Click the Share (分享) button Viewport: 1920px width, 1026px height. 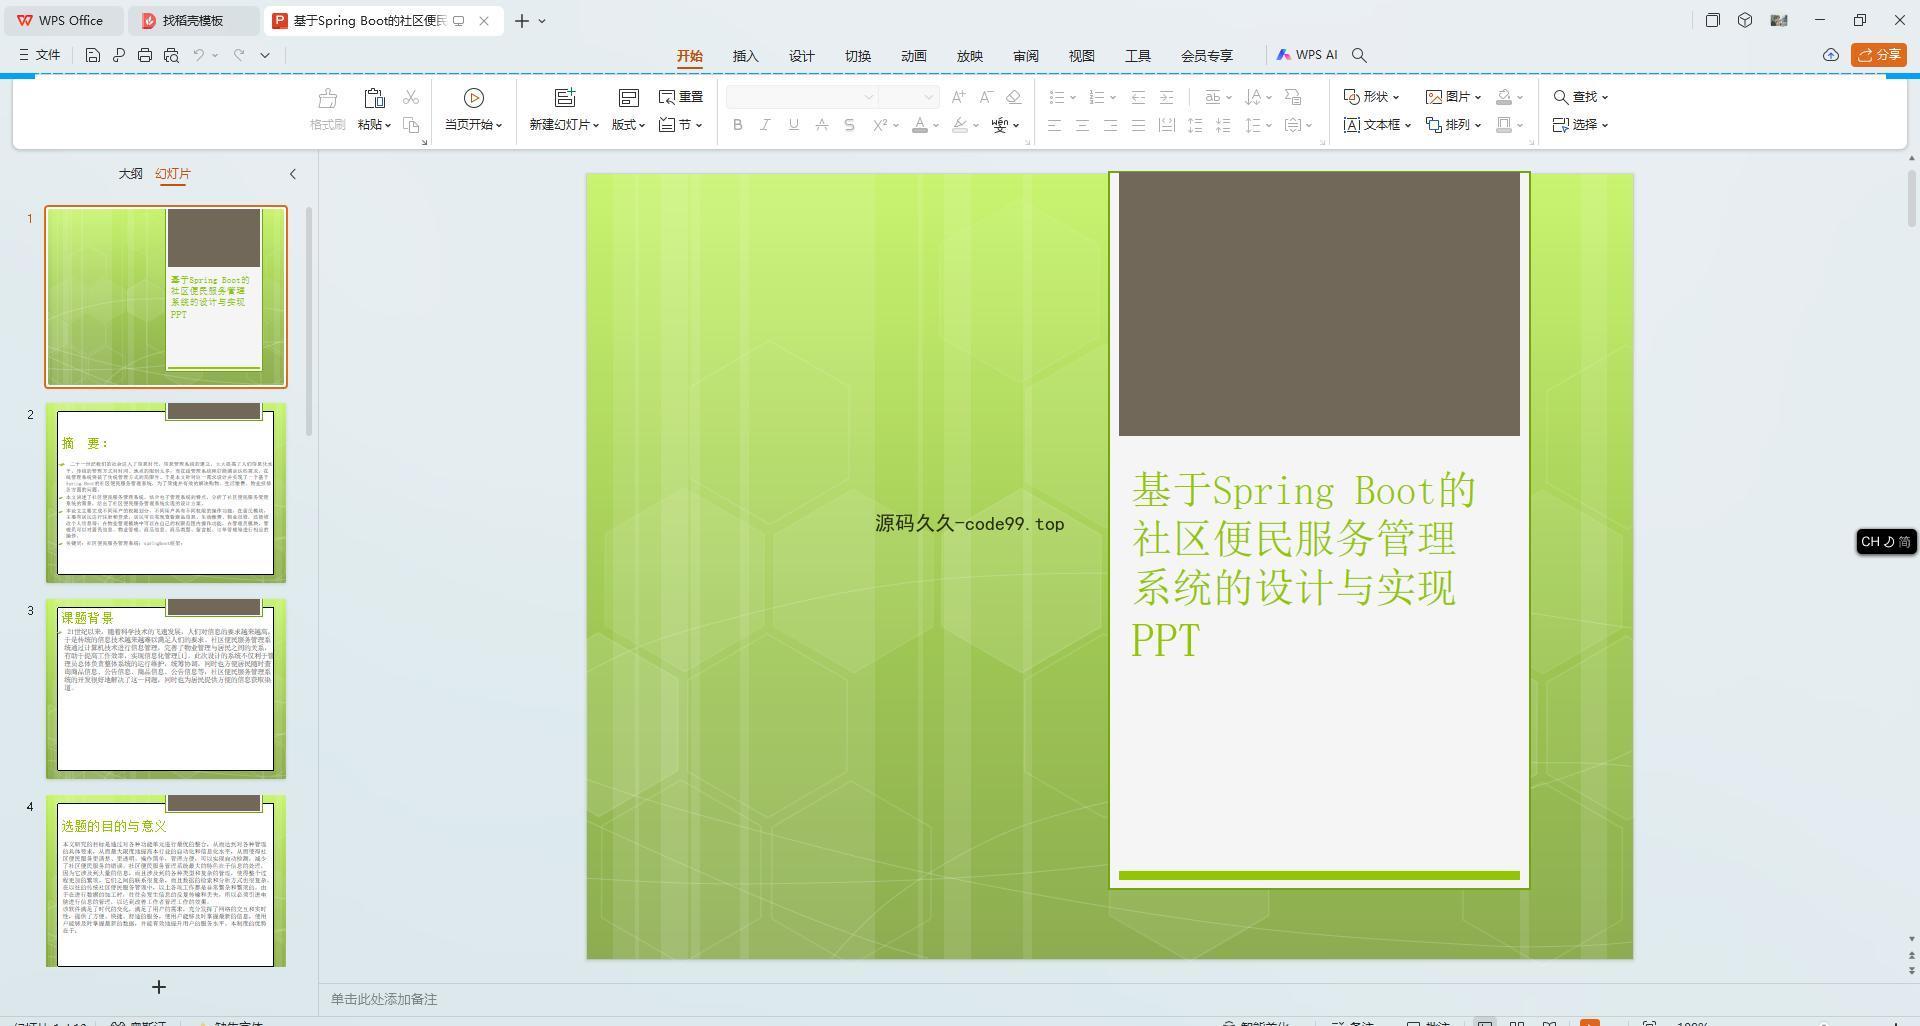[1879, 55]
